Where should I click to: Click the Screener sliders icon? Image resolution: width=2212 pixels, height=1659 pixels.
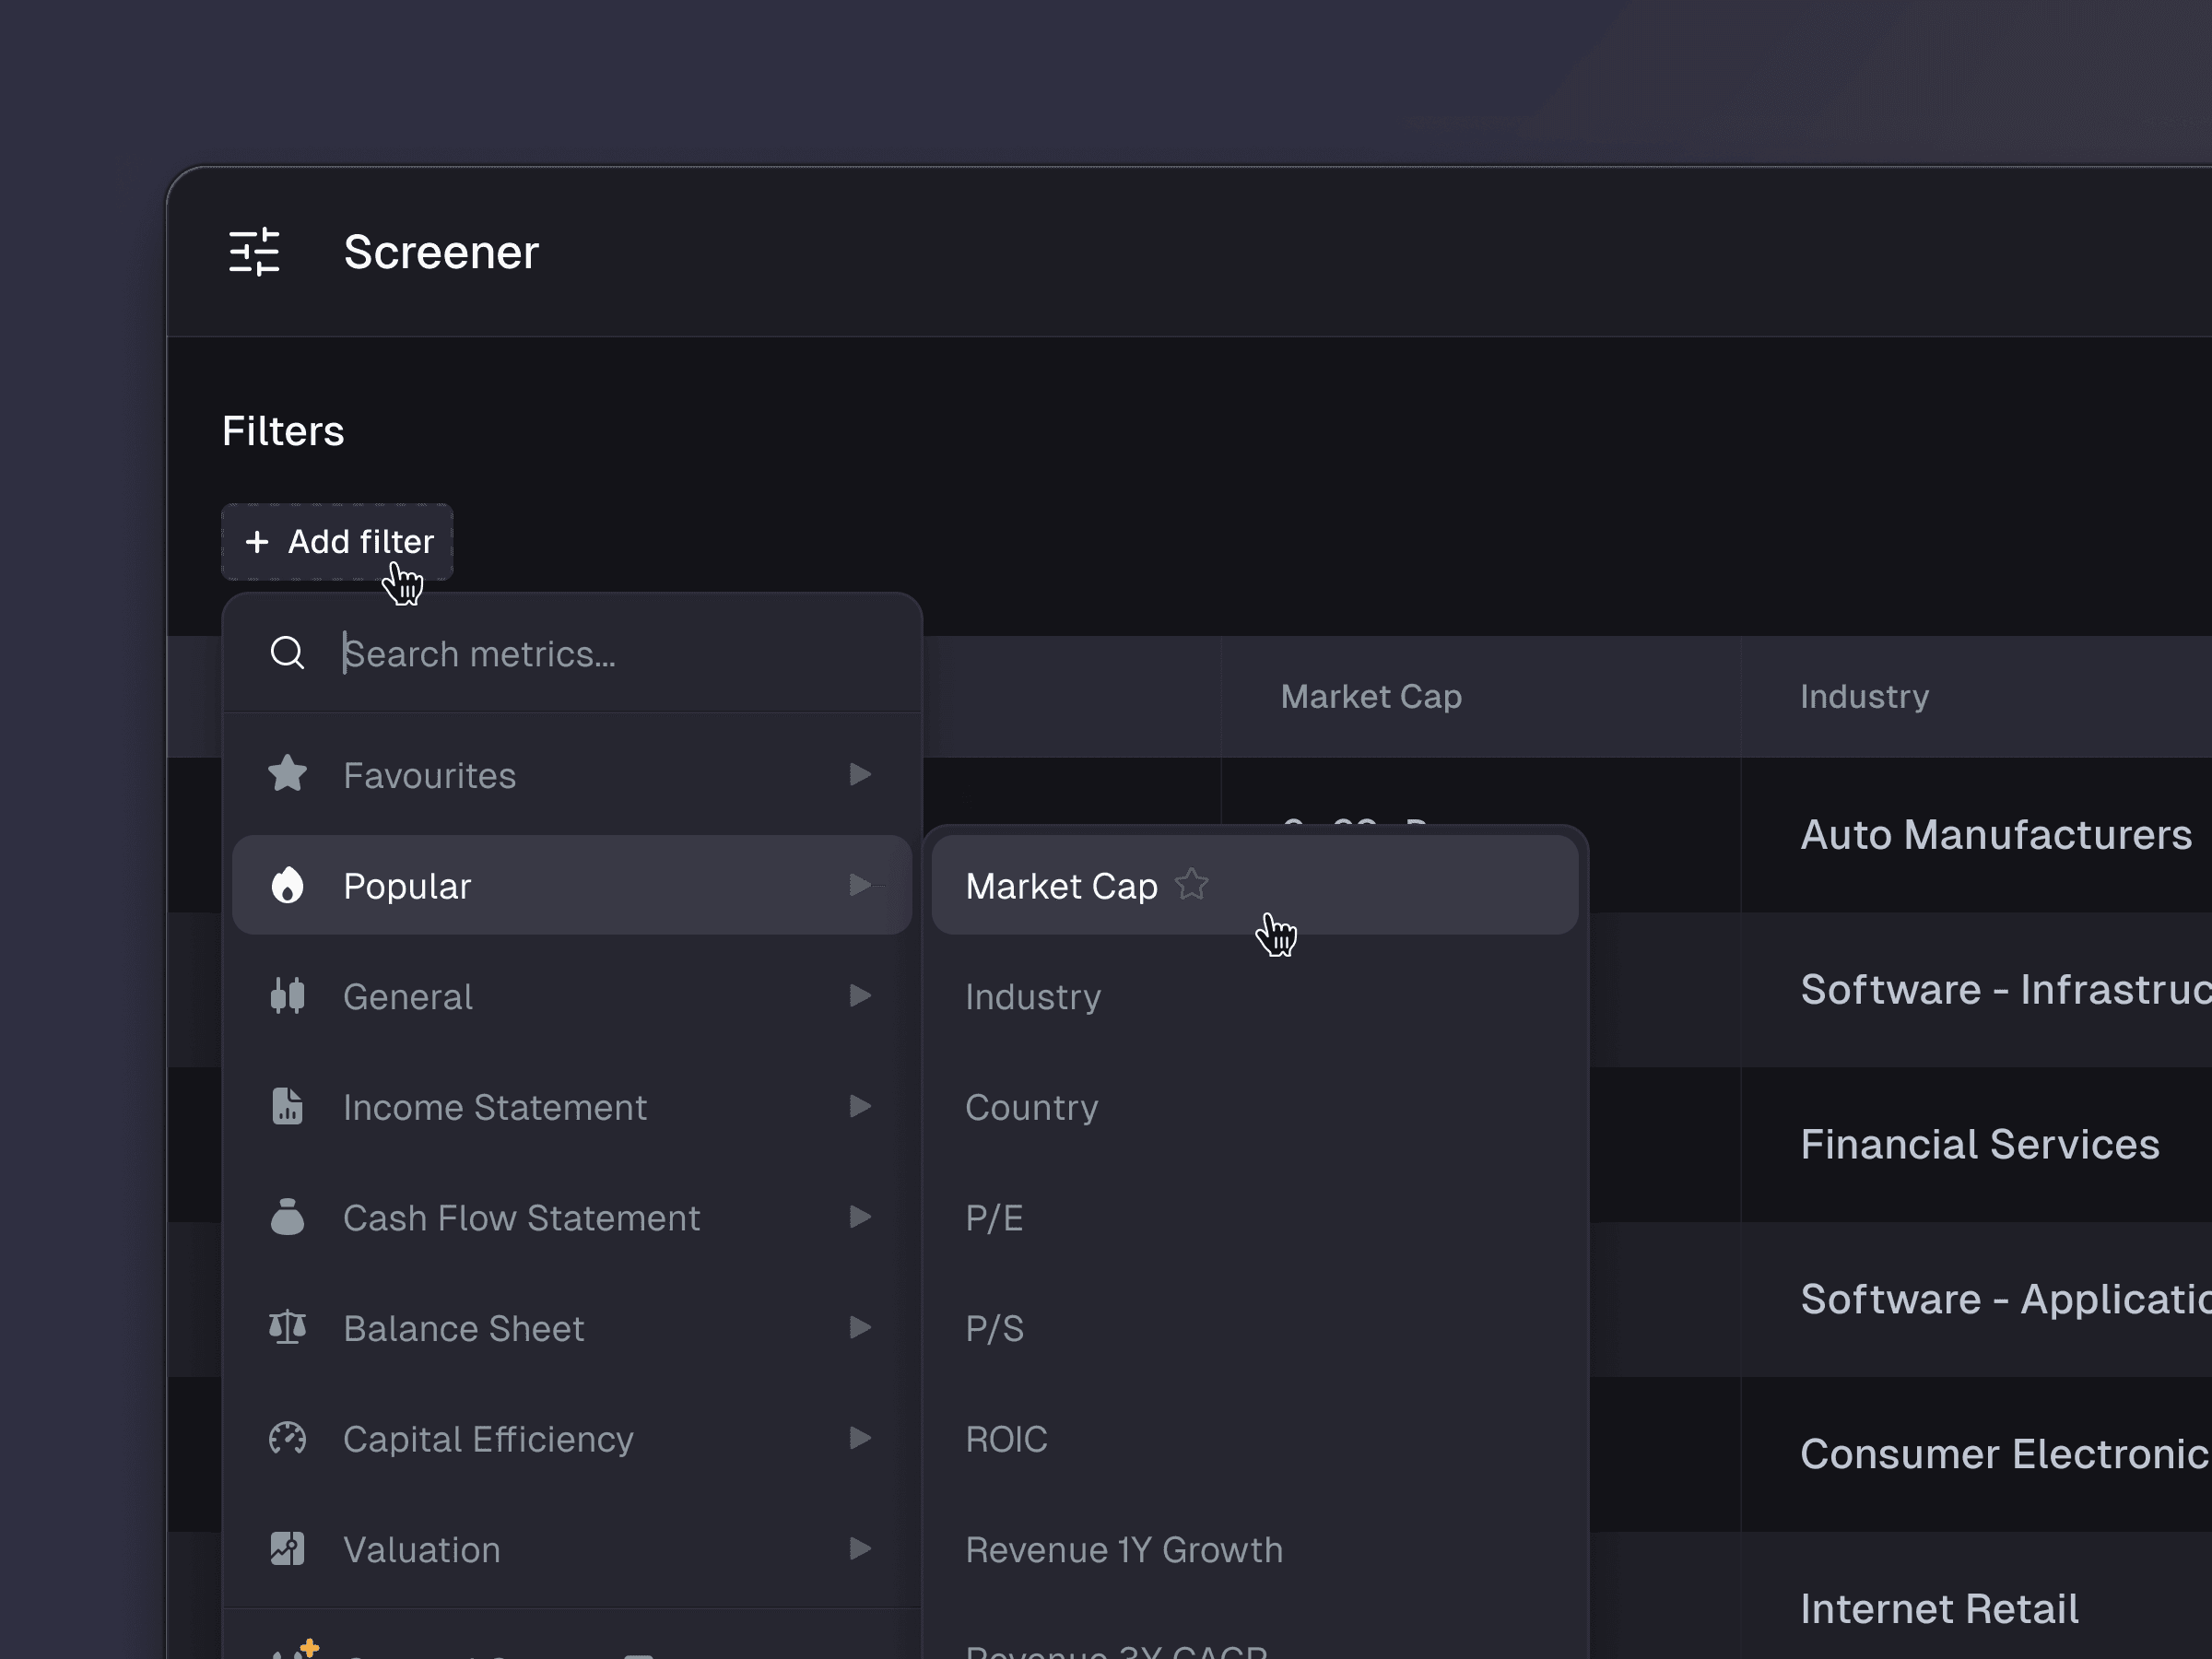[254, 252]
